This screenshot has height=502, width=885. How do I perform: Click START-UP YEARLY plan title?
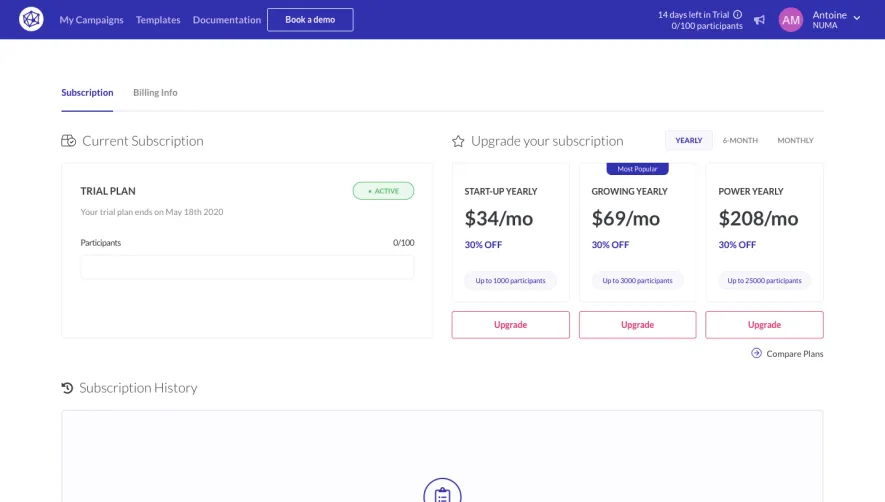point(501,191)
